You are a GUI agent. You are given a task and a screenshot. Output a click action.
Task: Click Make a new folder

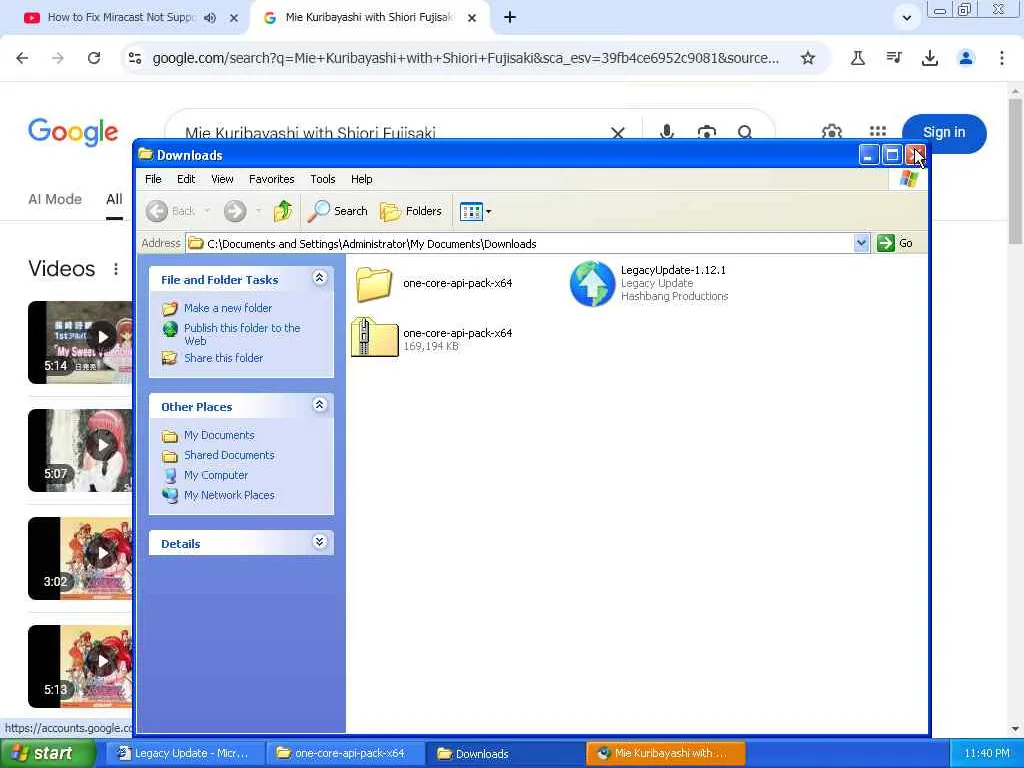(x=228, y=308)
